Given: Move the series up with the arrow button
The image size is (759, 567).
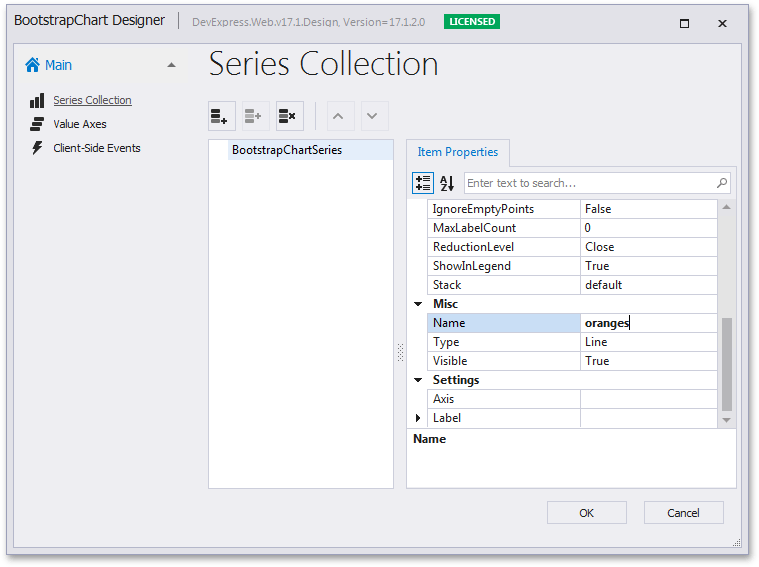Looking at the screenshot, I should [341, 116].
